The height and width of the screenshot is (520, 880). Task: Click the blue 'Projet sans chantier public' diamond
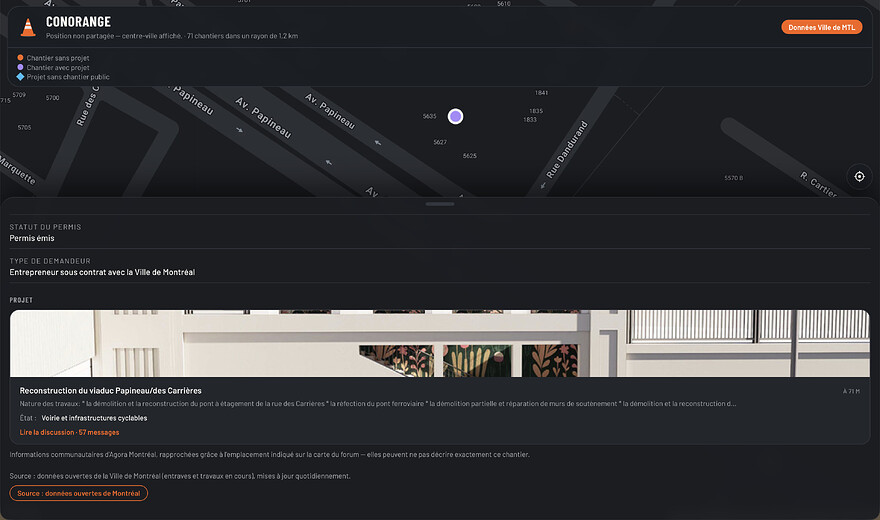[x=20, y=76]
